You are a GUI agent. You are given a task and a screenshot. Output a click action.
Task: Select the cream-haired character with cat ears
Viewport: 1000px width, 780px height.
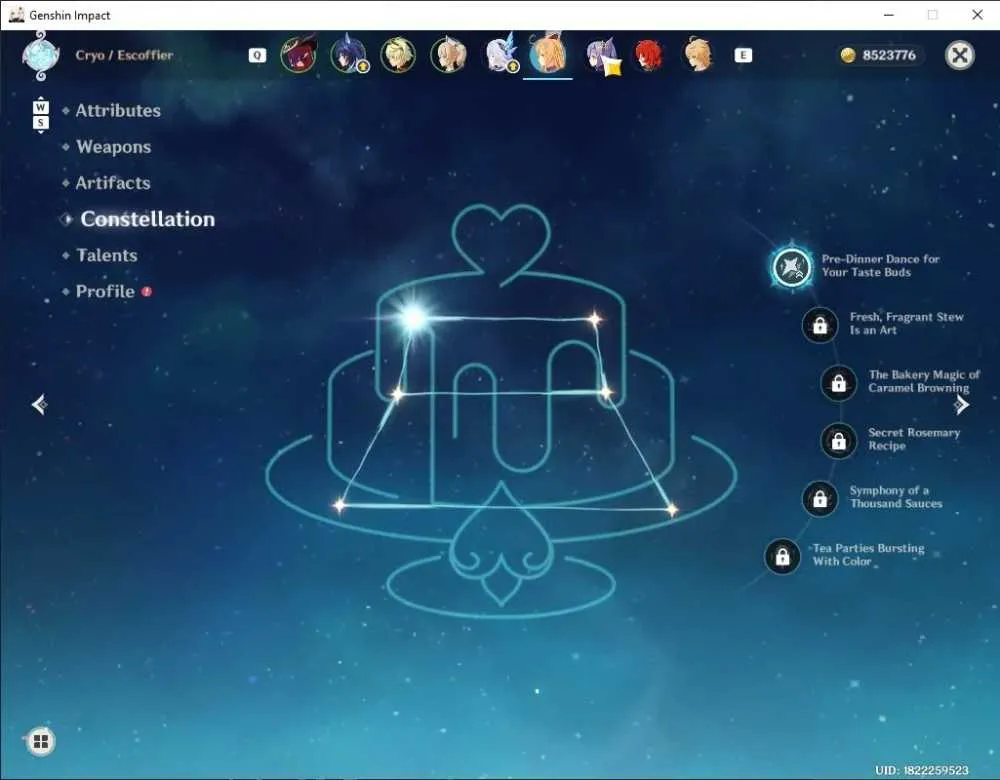point(448,55)
